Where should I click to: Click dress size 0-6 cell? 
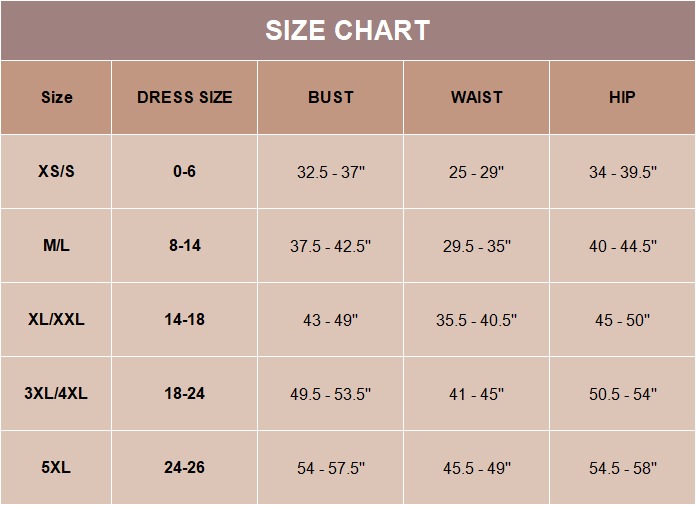(x=184, y=172)
